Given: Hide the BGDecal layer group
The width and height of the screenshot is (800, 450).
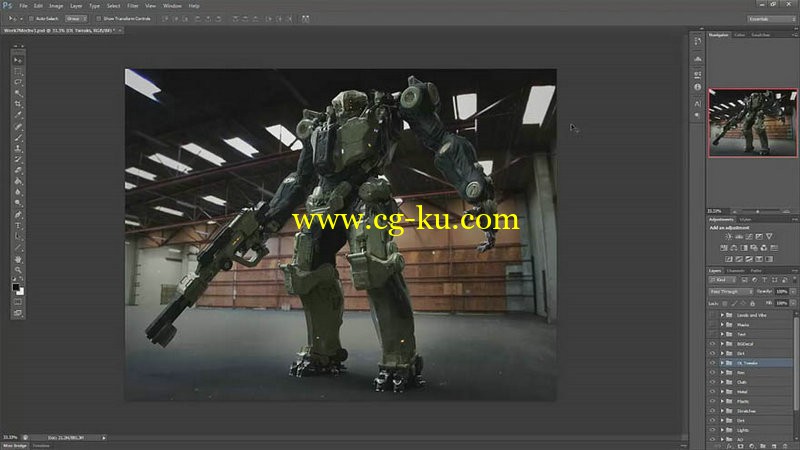Looking at the screenshot, I should coord(712,344).
